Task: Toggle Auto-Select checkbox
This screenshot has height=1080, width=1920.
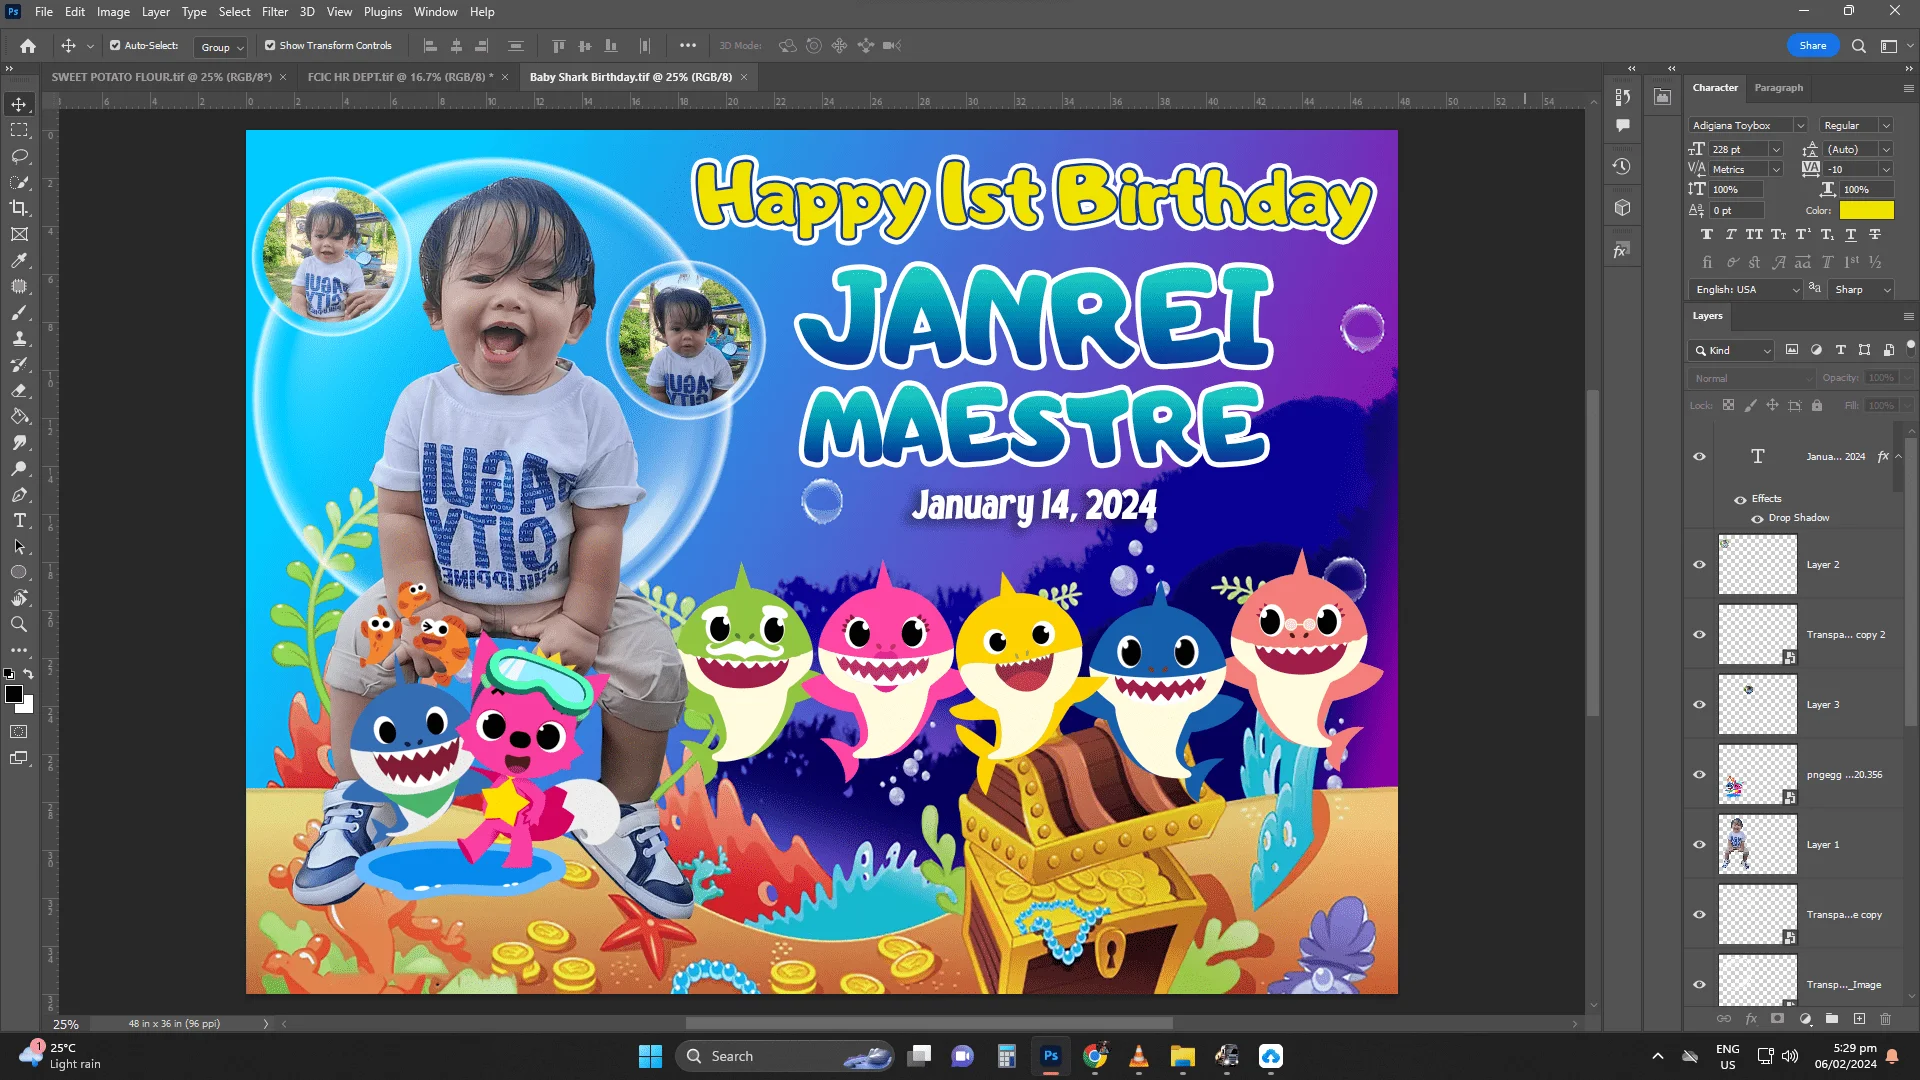Action: [115, 46]
